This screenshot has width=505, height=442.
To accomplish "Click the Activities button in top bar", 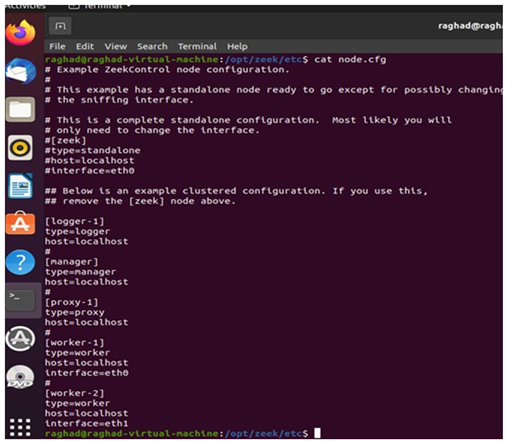I will [x=25, y=7].
